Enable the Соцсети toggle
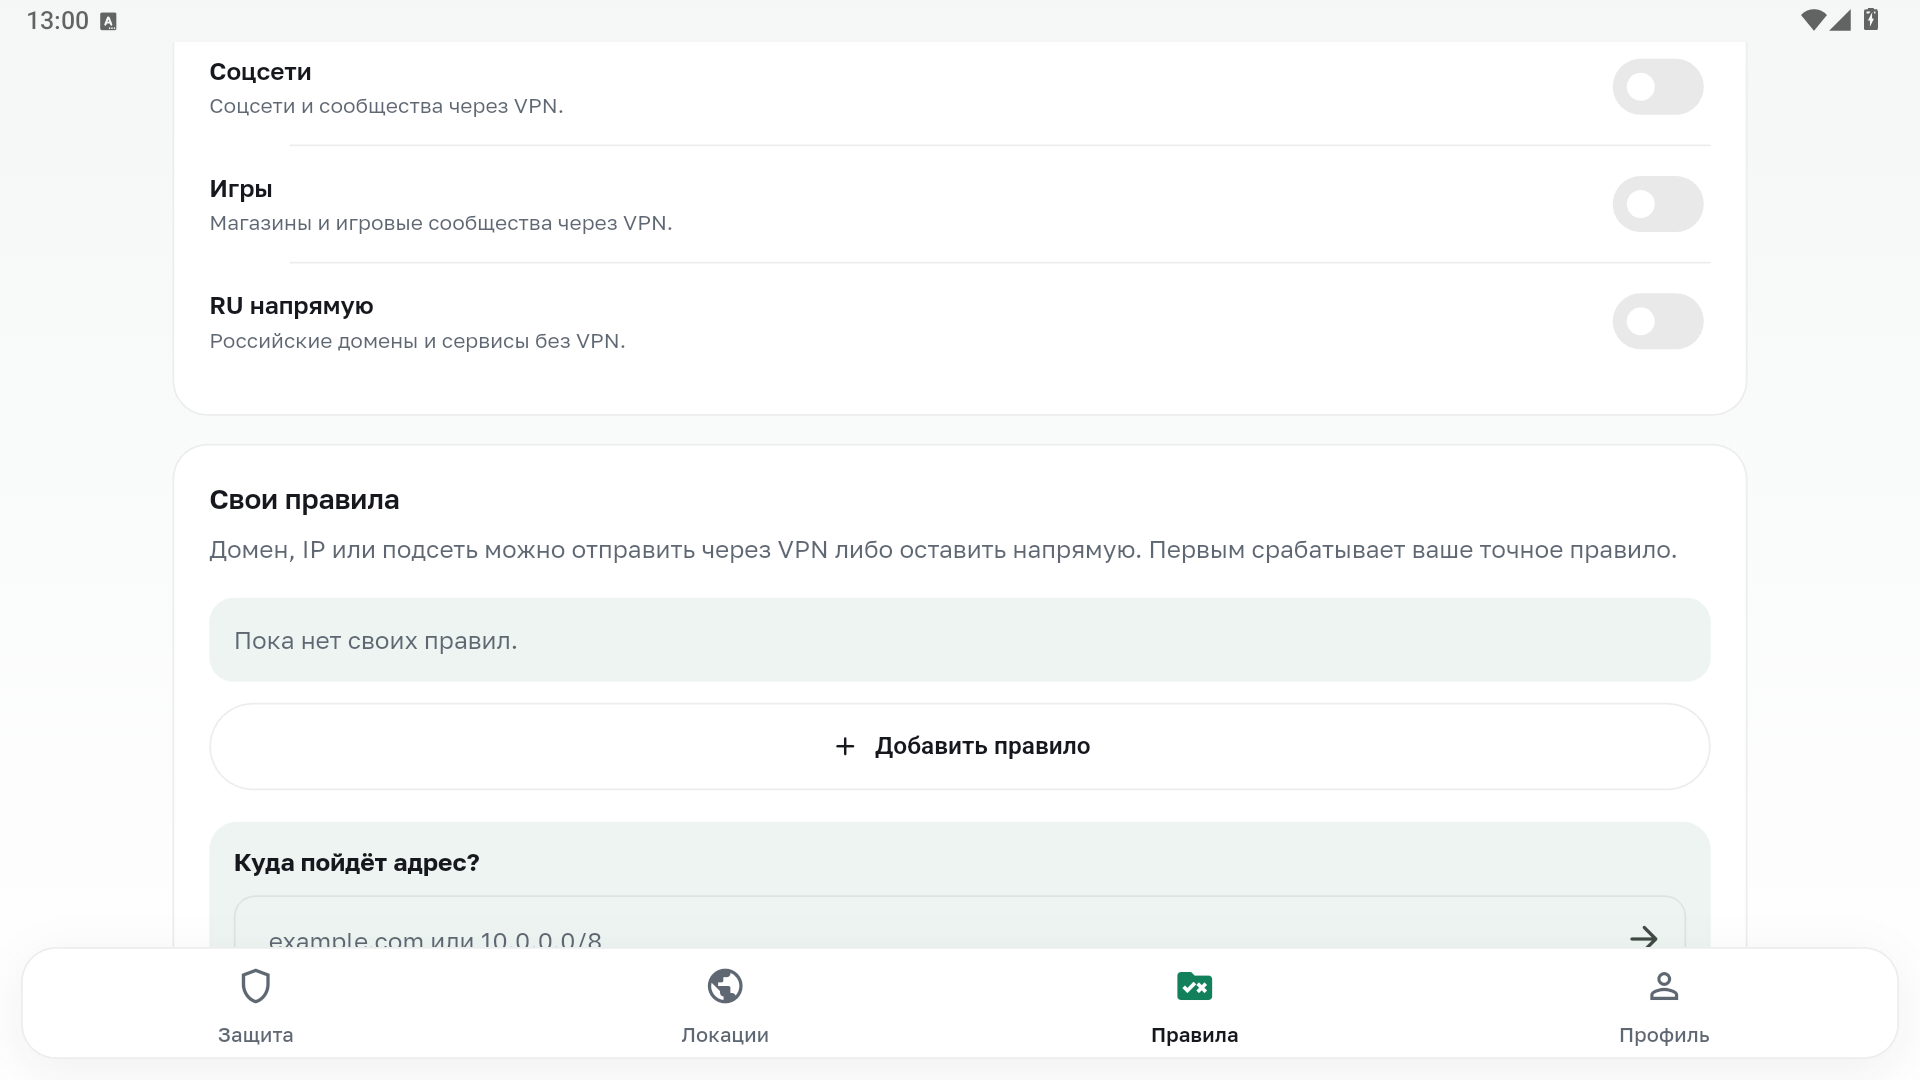Image resolution: width=1920 pixels, height=1080 pixels. click(x=1657, y=87)
